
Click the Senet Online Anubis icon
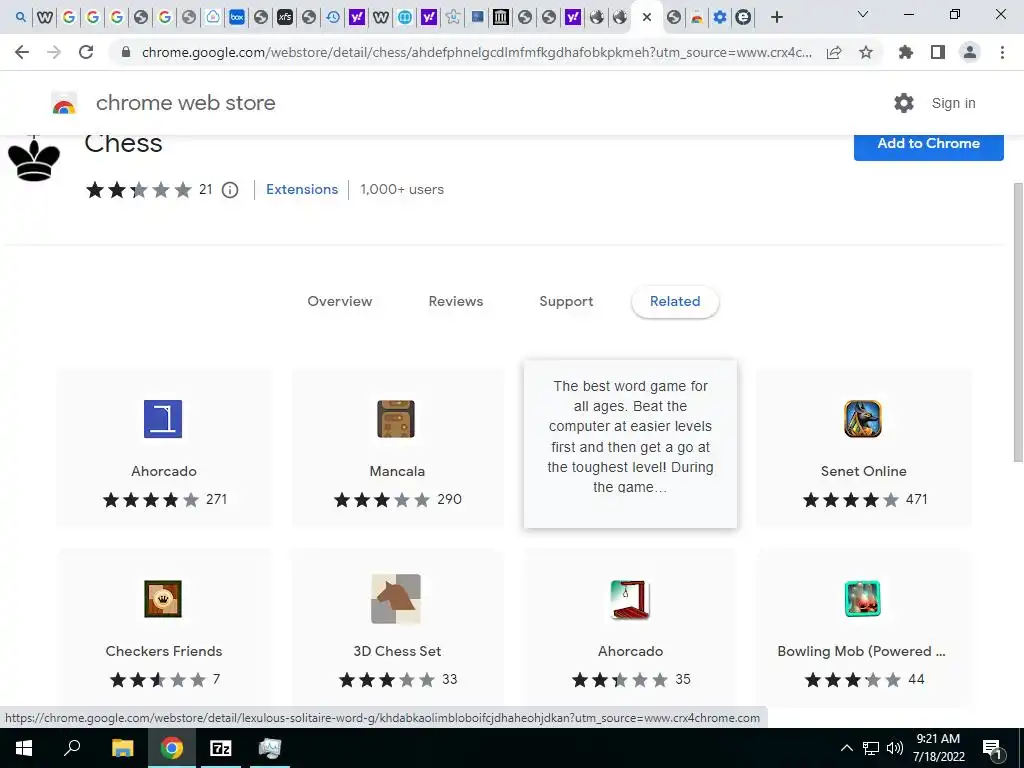click(863, 419)
